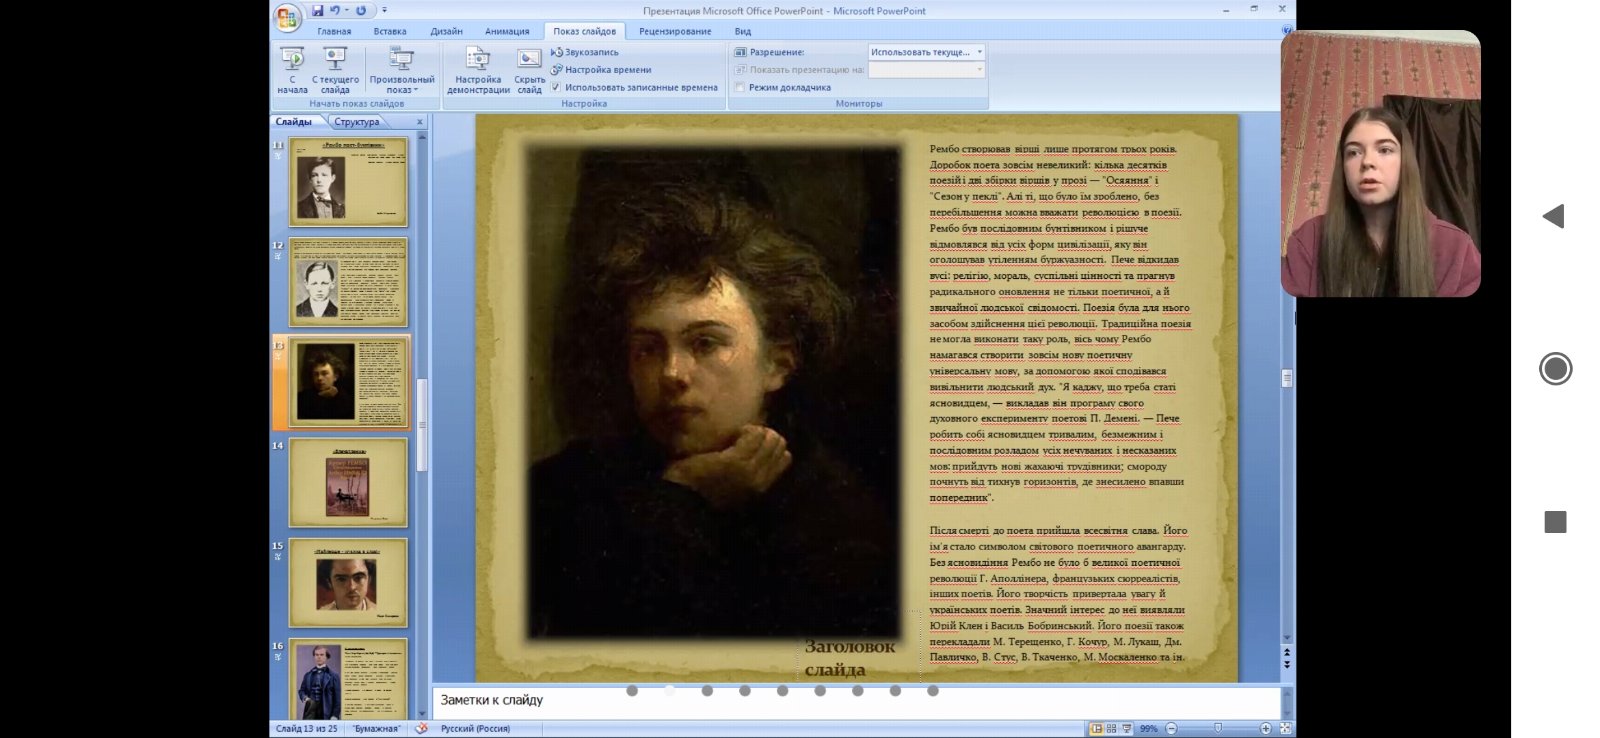Click the spell check icon in status bar

tap(421, 728)
